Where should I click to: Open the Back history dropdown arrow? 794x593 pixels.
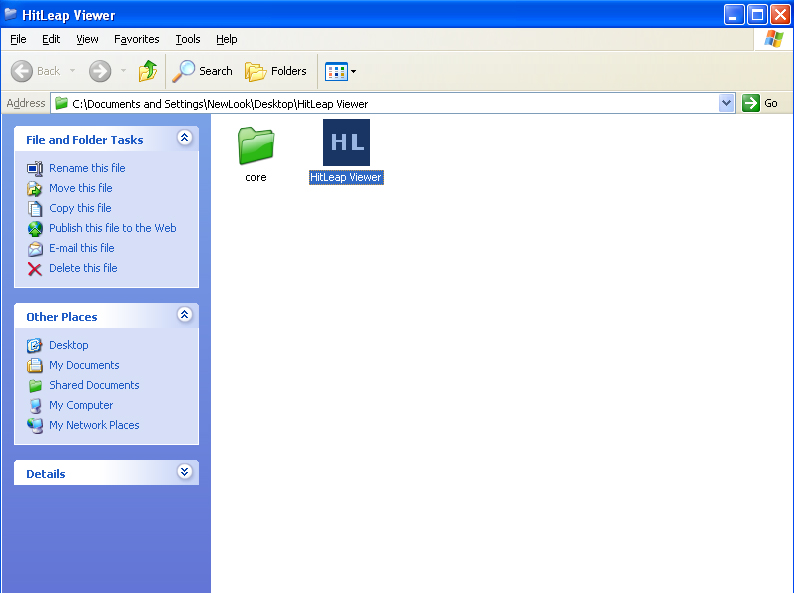pyautogui.click(x=72, y=71)
